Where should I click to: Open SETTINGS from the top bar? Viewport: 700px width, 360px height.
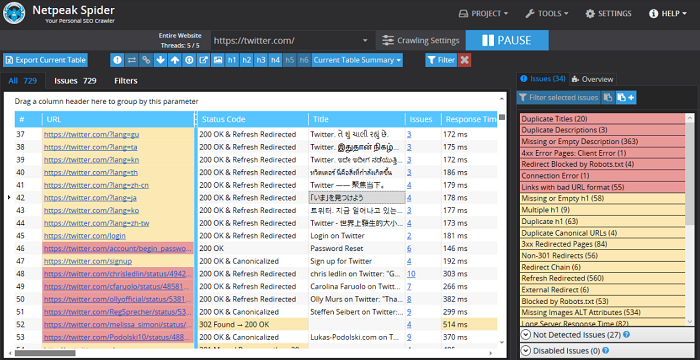point(608,14)
